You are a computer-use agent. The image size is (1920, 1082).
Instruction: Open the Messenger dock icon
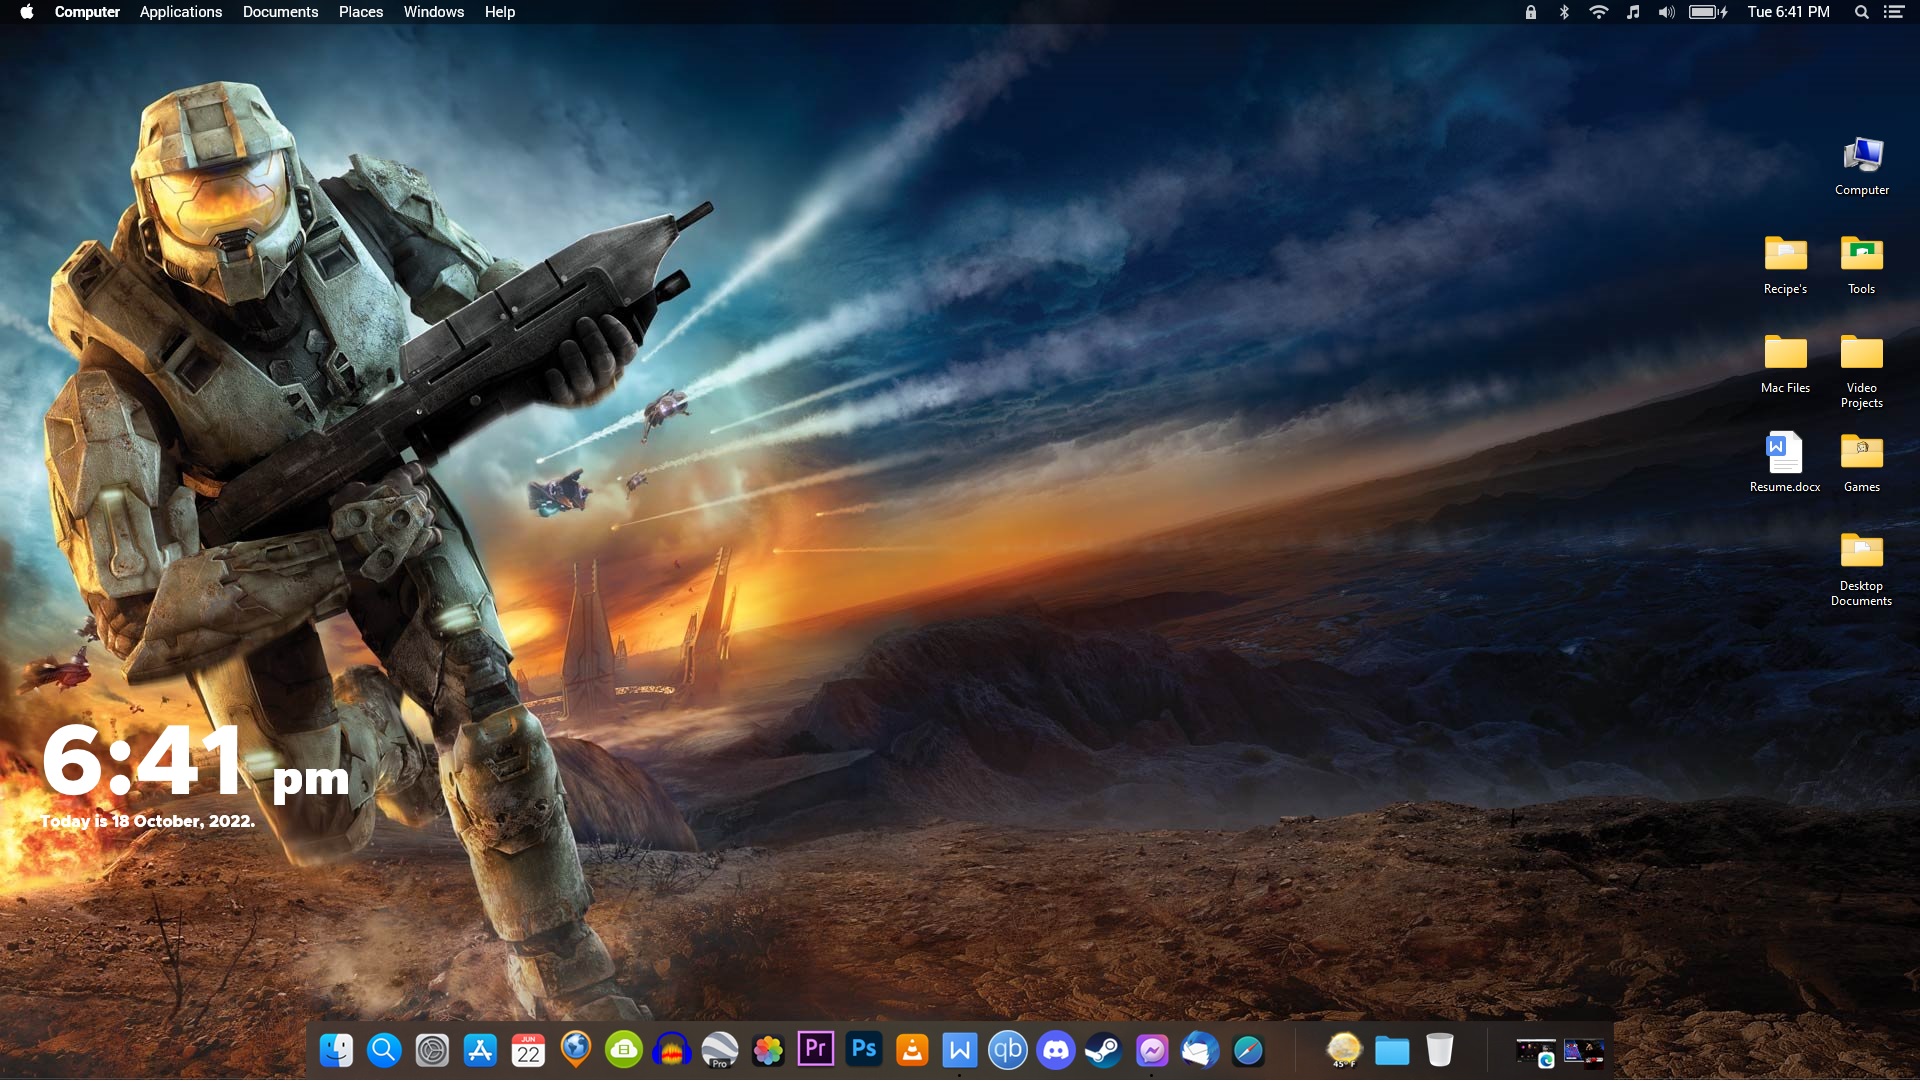coord(1151,1050)
